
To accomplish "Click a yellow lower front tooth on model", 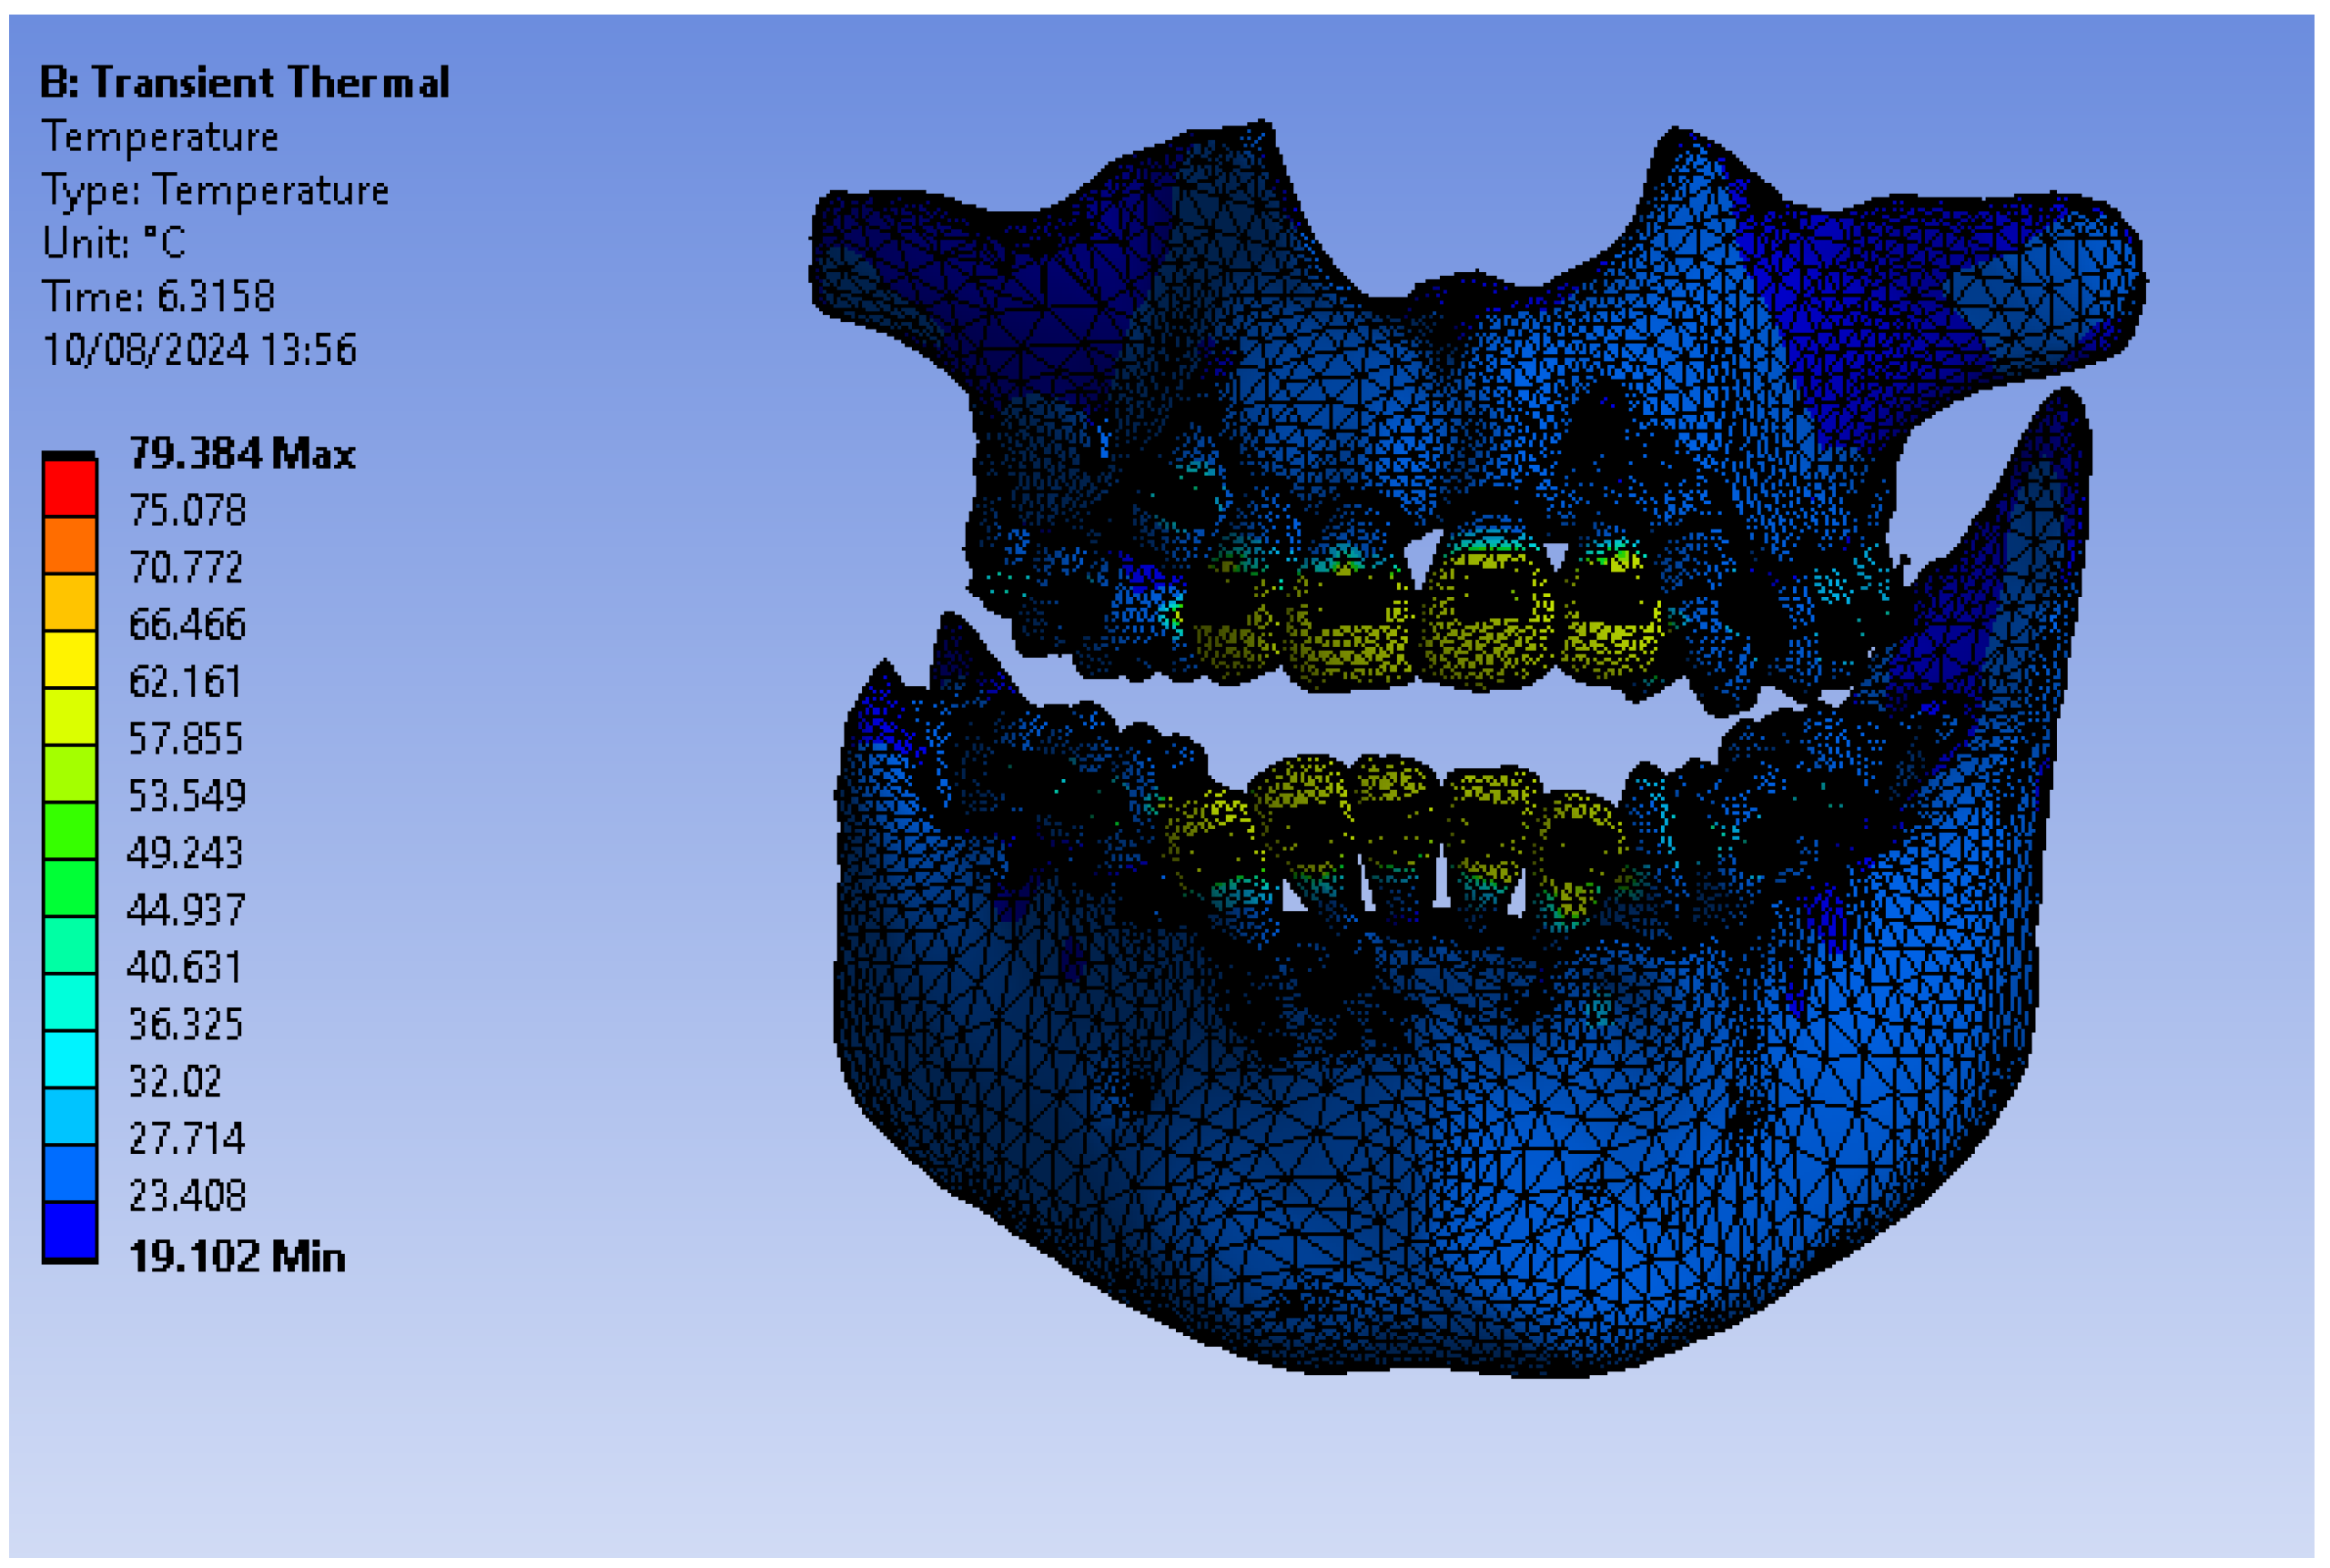I will [1395, 785].
